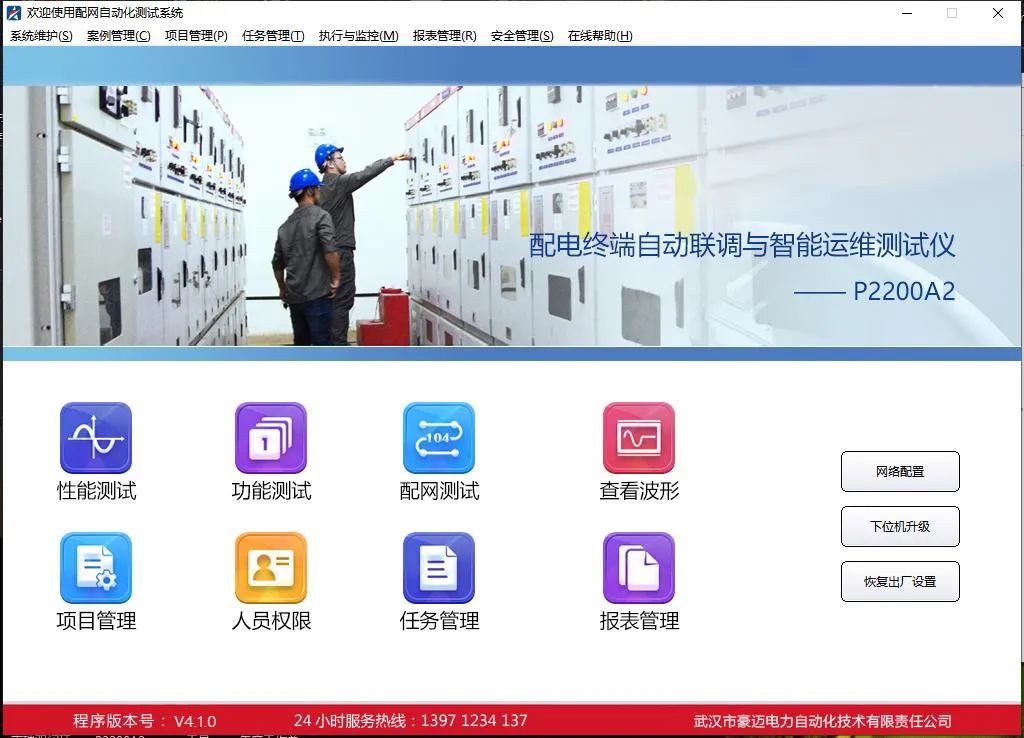Launch the 报表管理 report management icon
The height and width of the screenshot is (738, 1024).
[639, 568]
